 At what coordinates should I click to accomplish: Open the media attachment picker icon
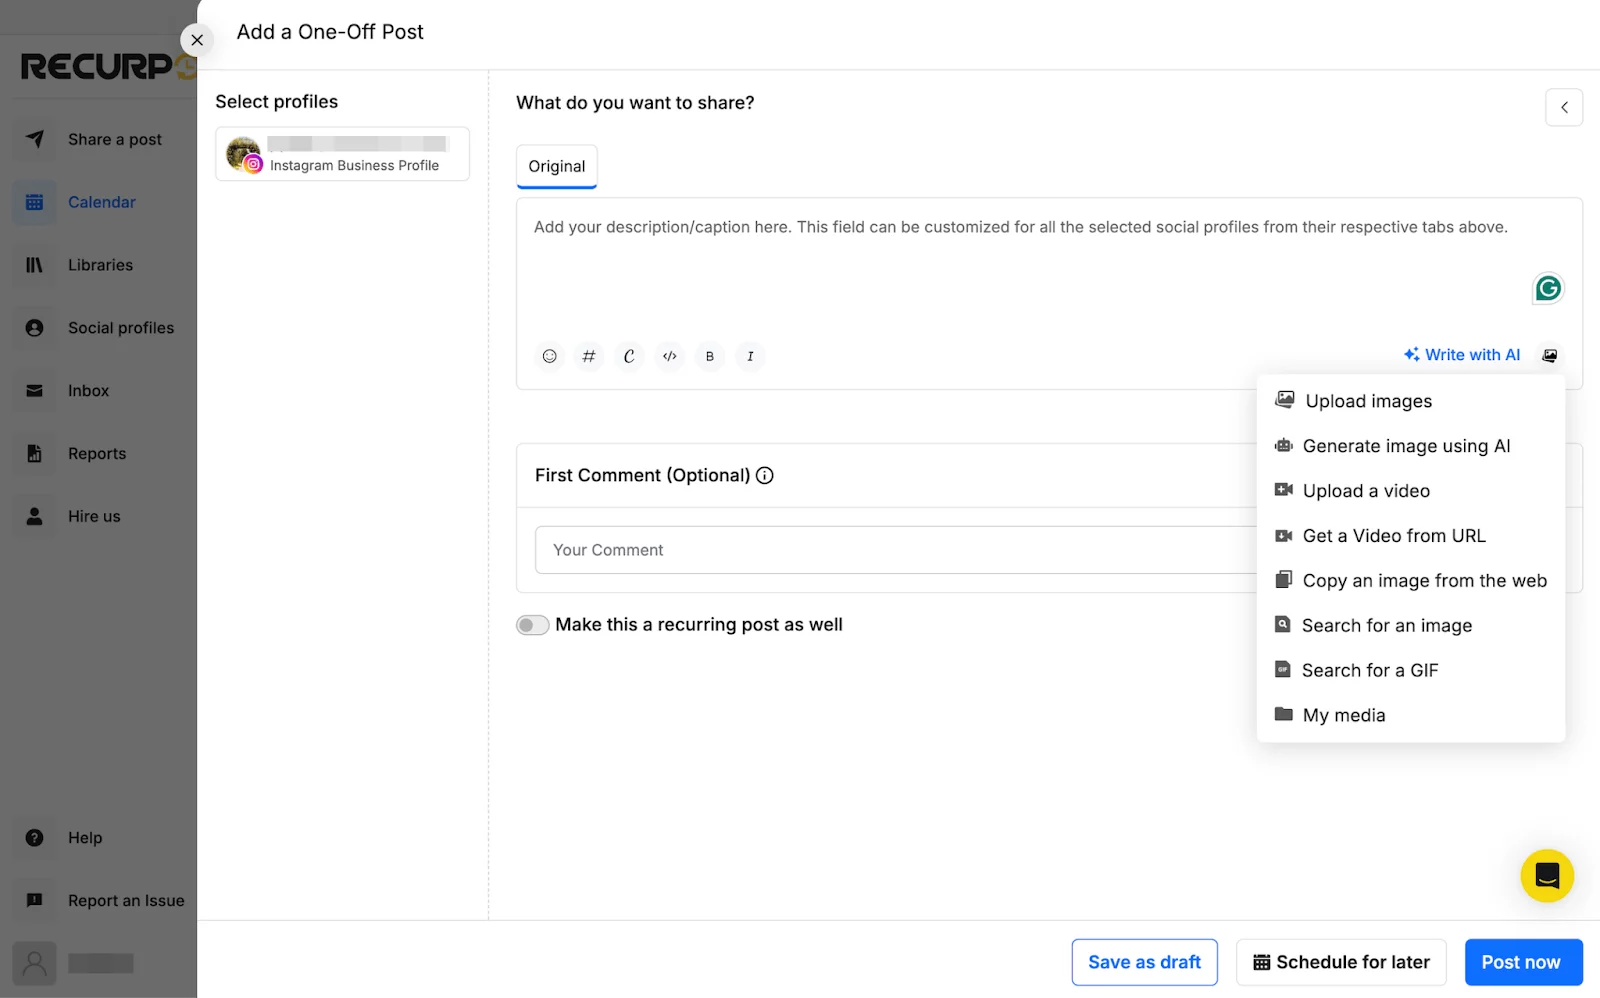pos(1549,355)
